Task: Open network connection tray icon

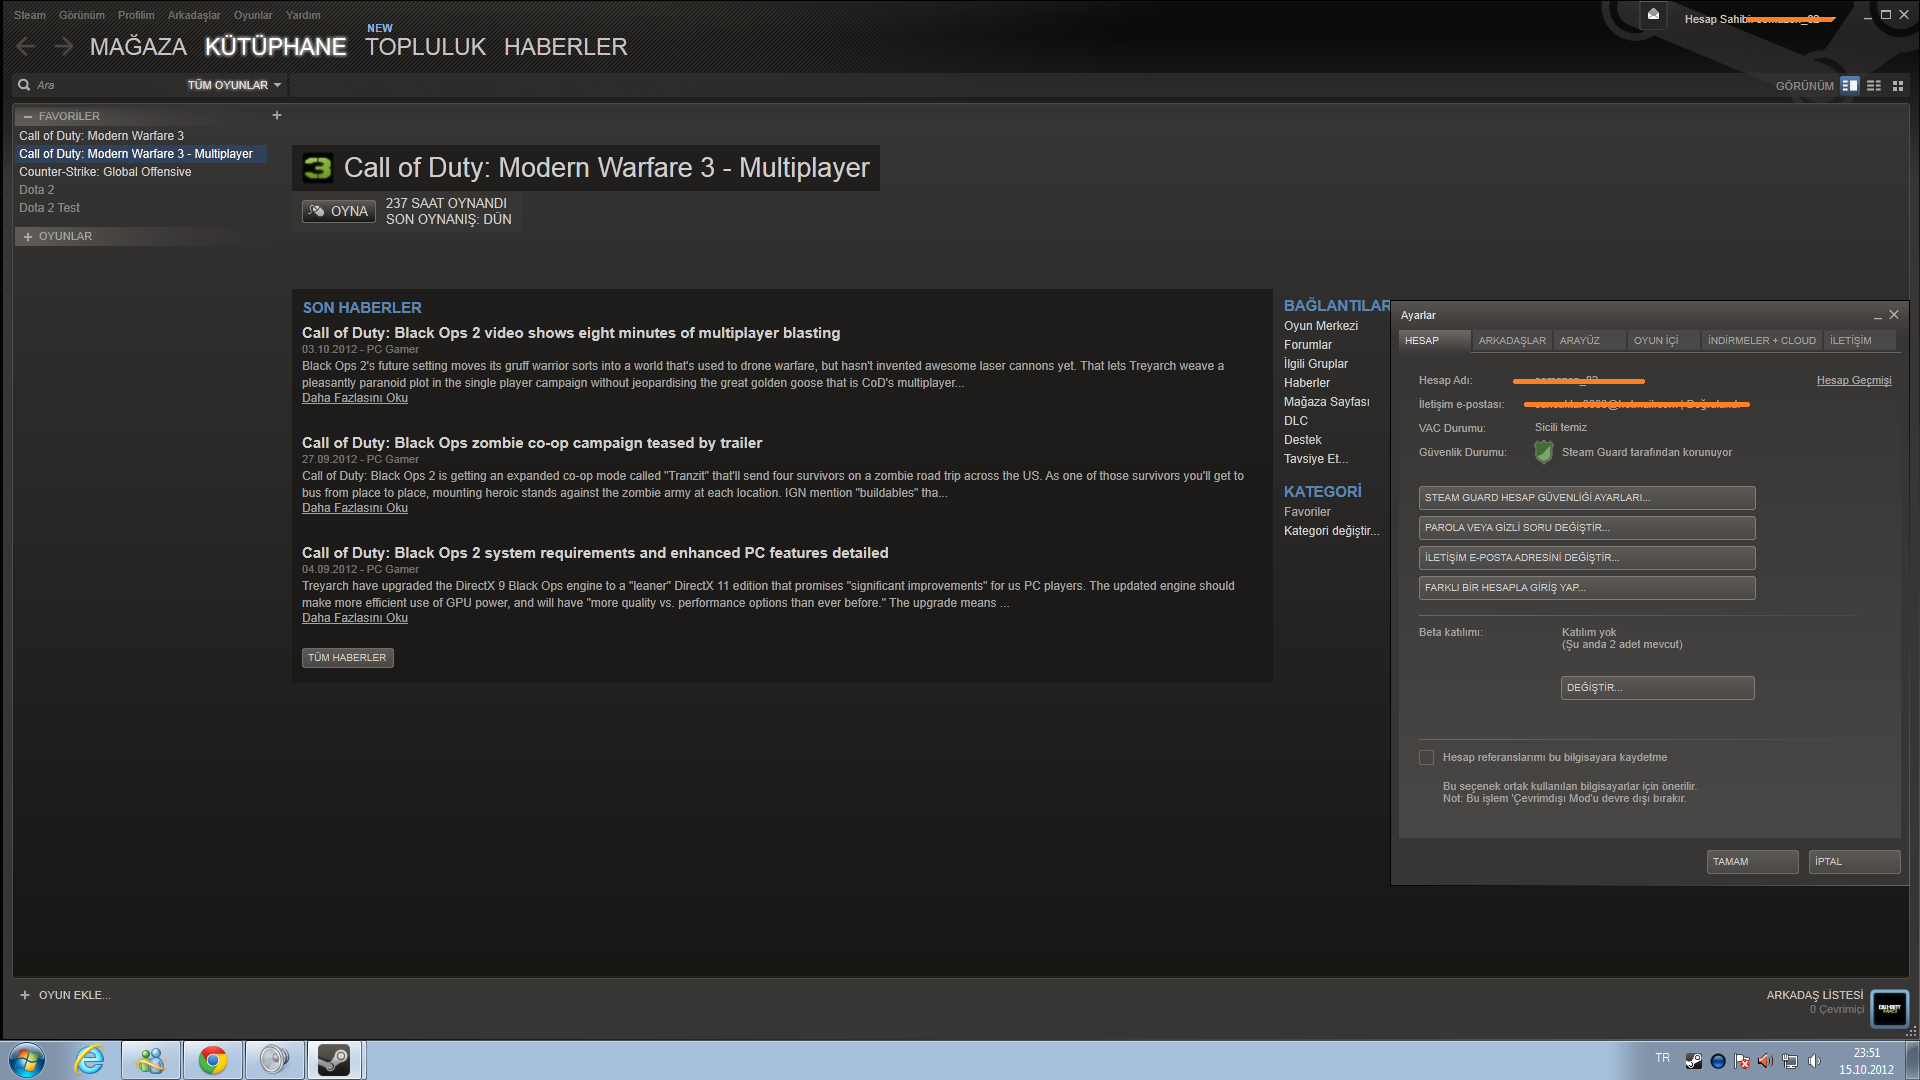Action: pos(1790,1061)
